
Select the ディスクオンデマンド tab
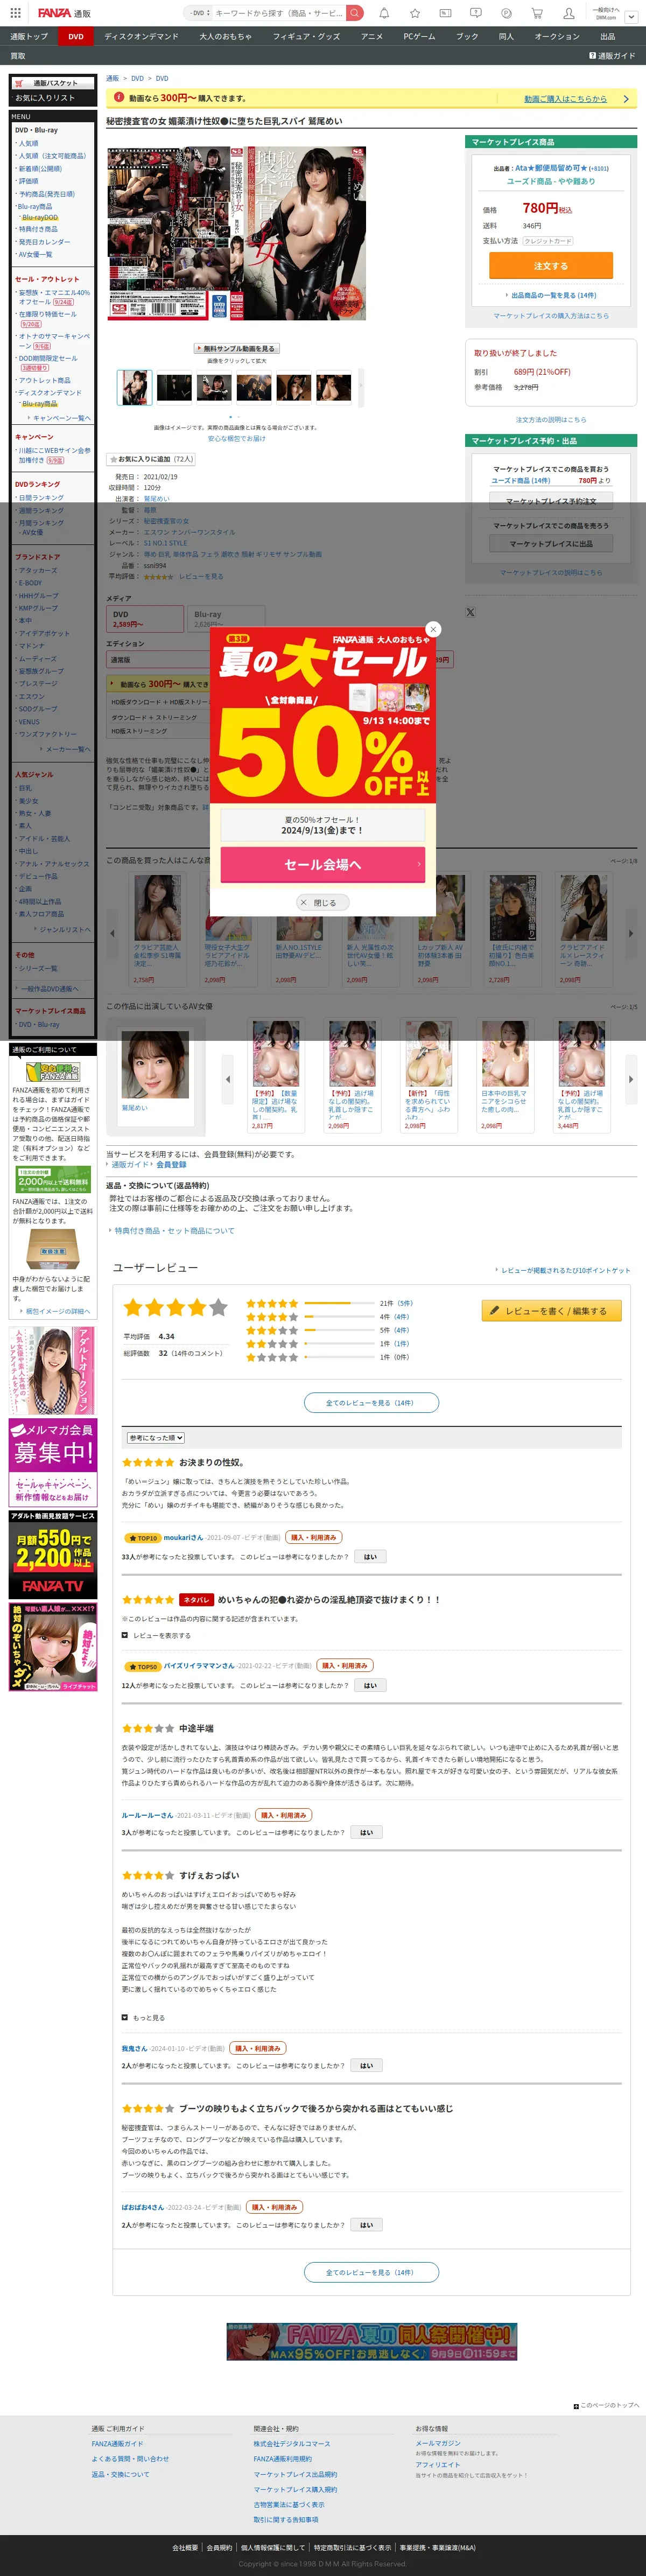point(141,36)
